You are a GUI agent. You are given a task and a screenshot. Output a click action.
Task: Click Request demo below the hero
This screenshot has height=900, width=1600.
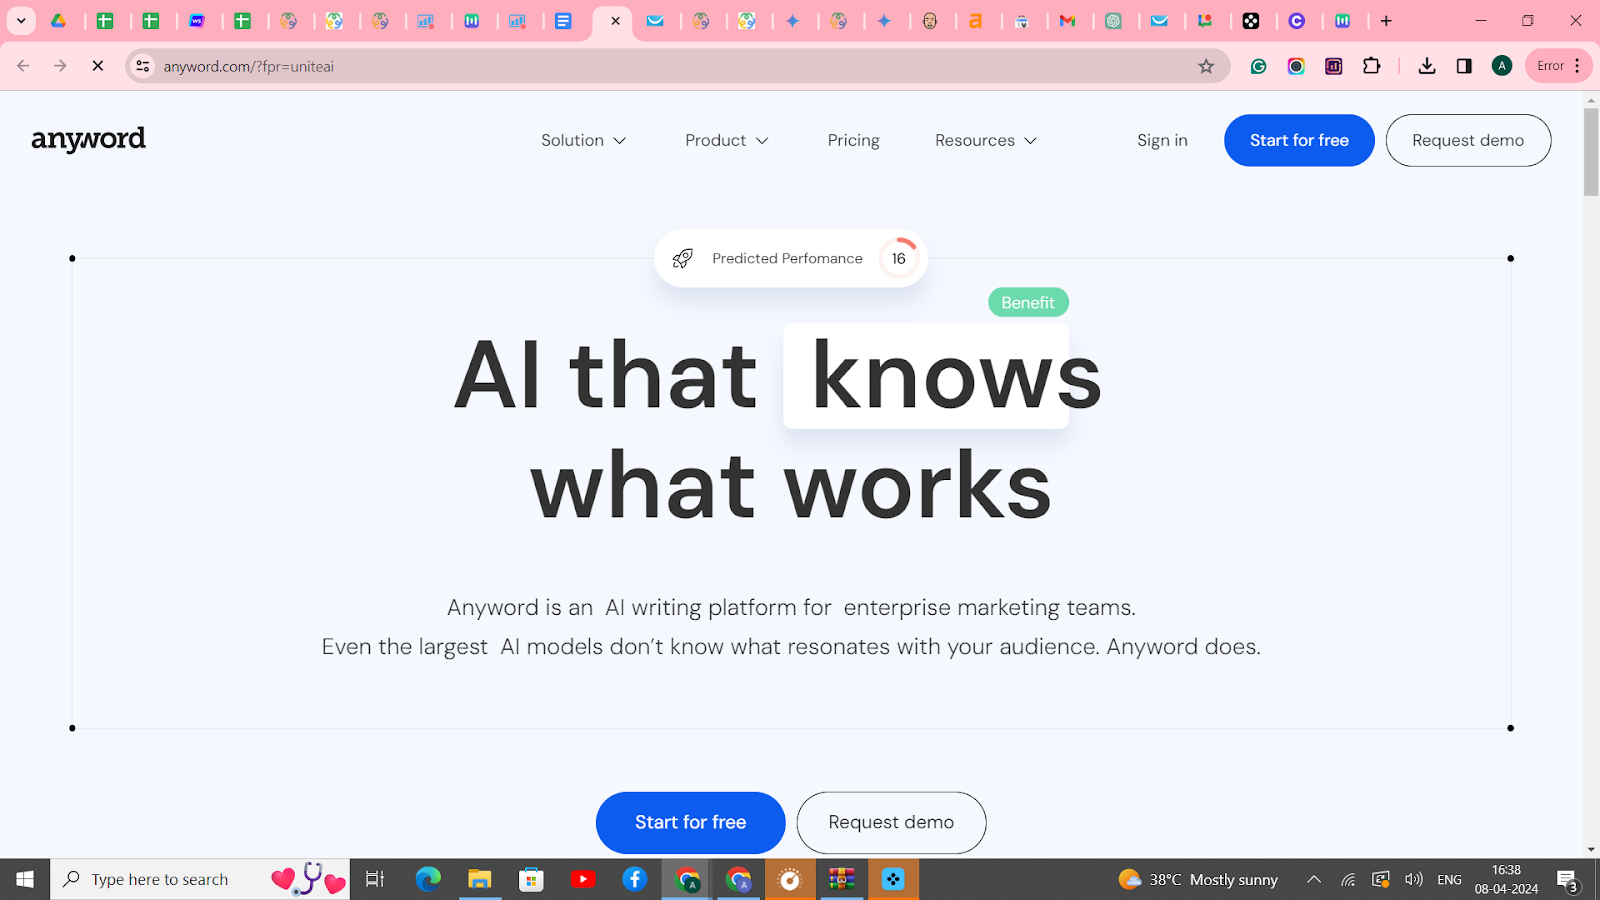click(x=891, y=822)
